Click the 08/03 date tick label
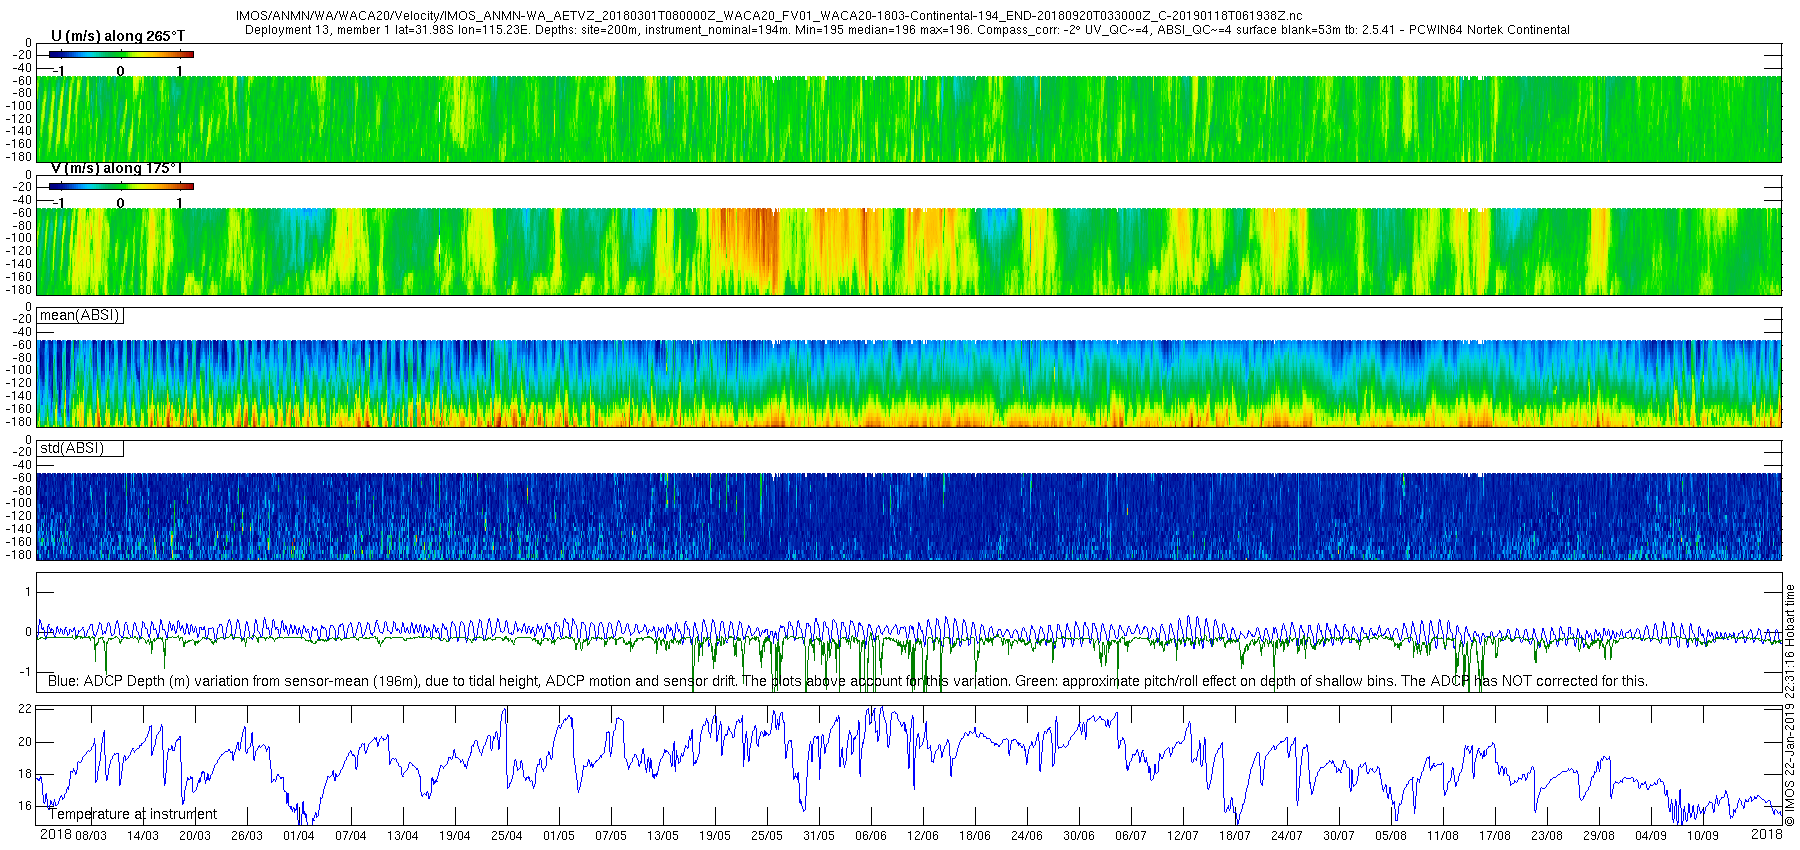 (x=91, y=836)
